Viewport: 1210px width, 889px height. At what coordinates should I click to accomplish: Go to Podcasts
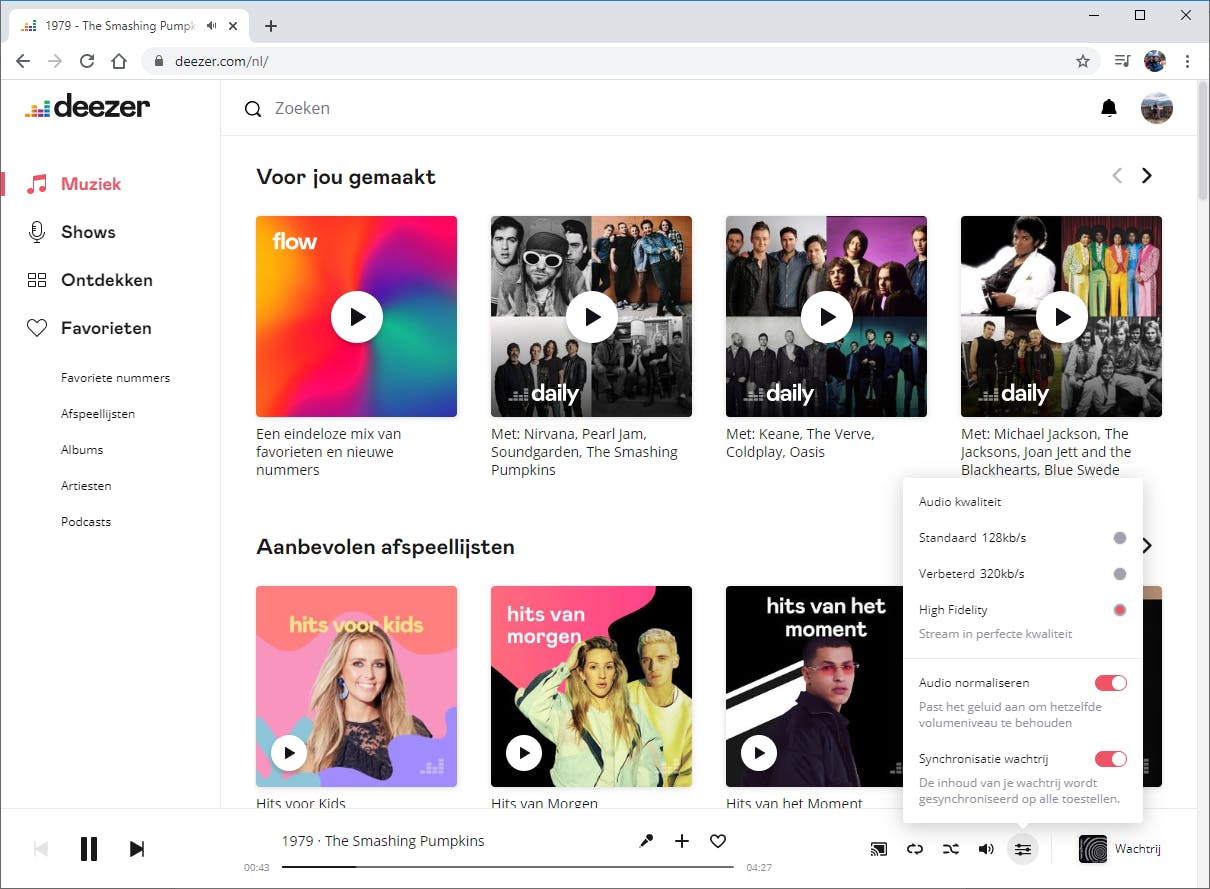(x=86, y=522)
